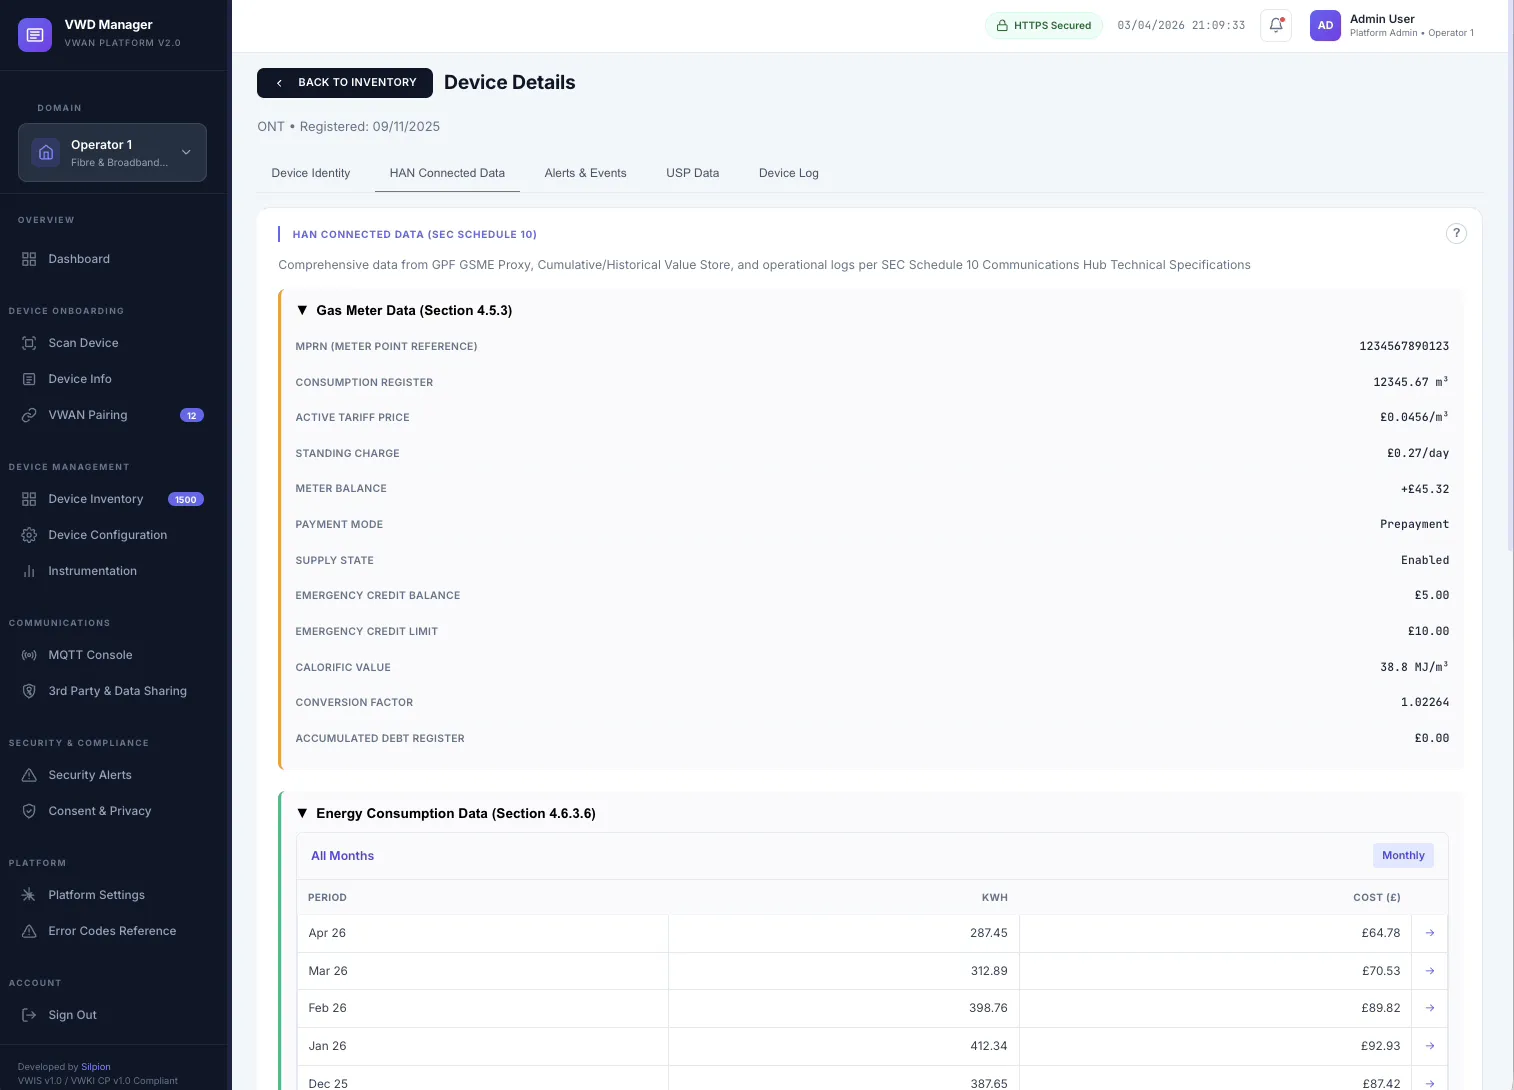Viewport: 1514px width, 1090px height.
Task: Click the notification bell
Action: click(x=1275, y=25)
